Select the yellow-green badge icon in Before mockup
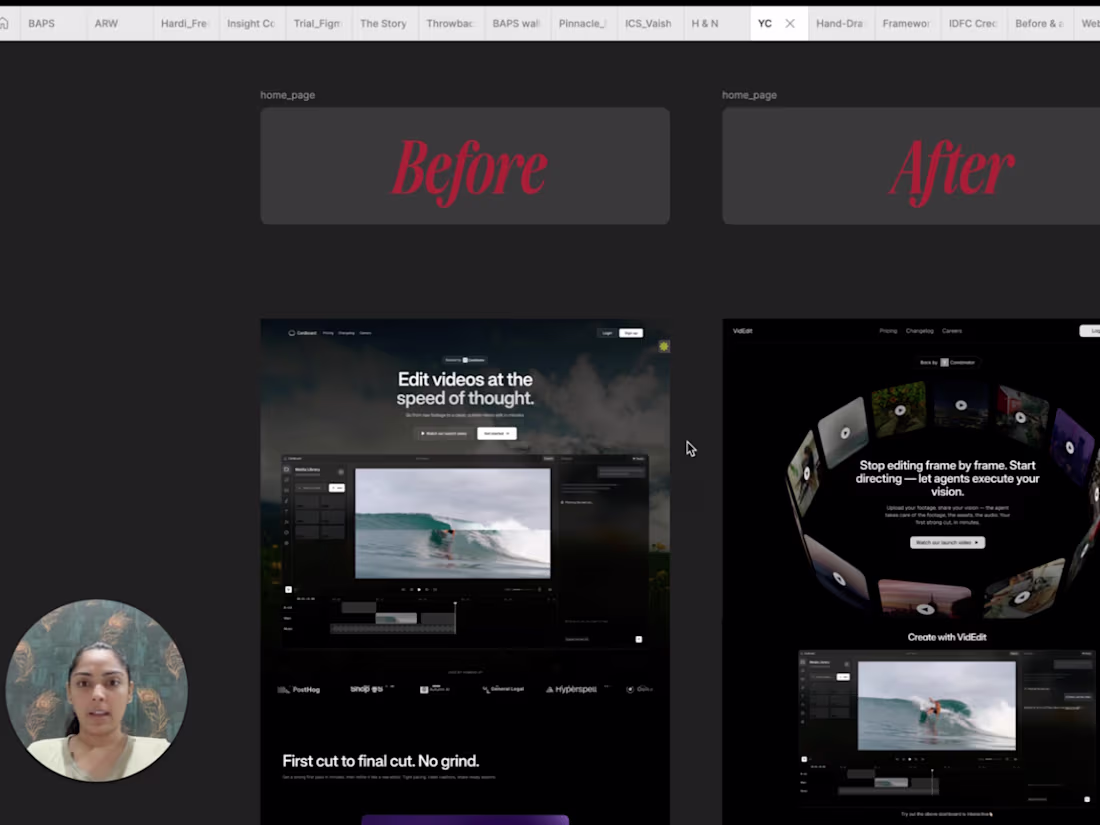The width and height of the screenshot is (1100, 825). 664,347
